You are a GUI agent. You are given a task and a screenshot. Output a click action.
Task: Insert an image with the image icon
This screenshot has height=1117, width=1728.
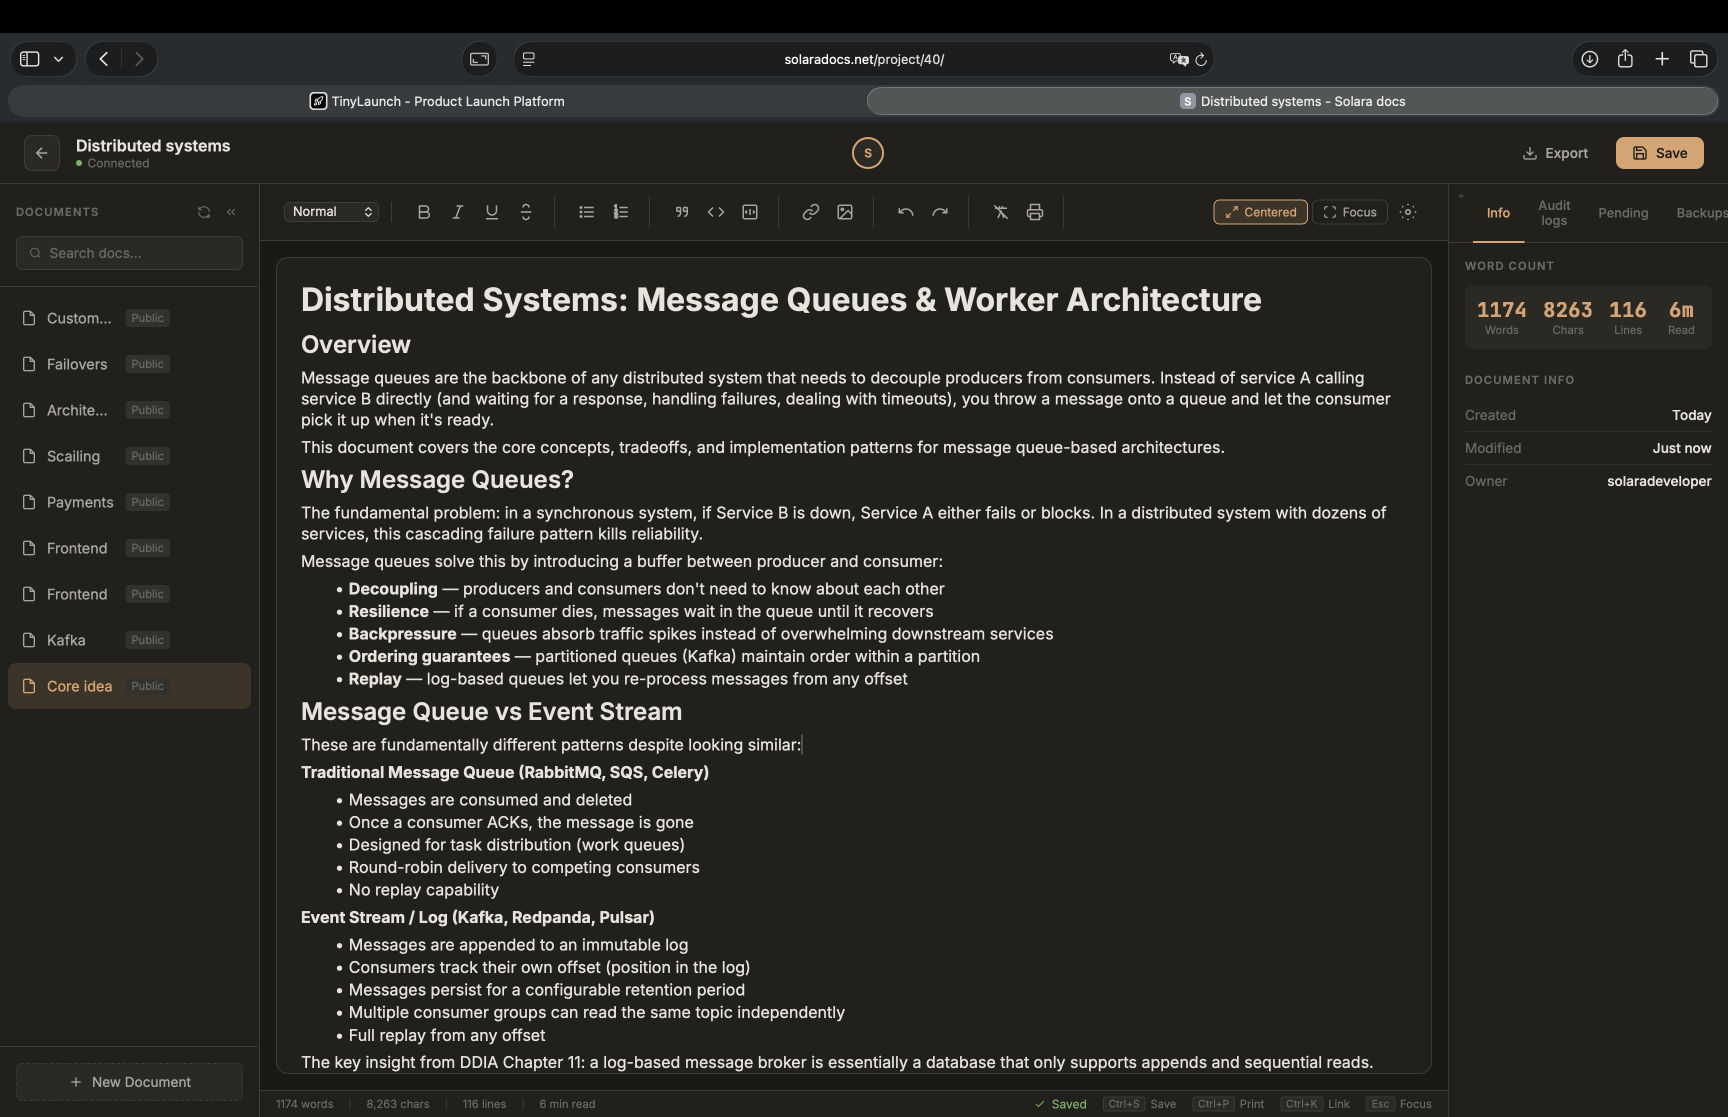(x=845, y=212)
